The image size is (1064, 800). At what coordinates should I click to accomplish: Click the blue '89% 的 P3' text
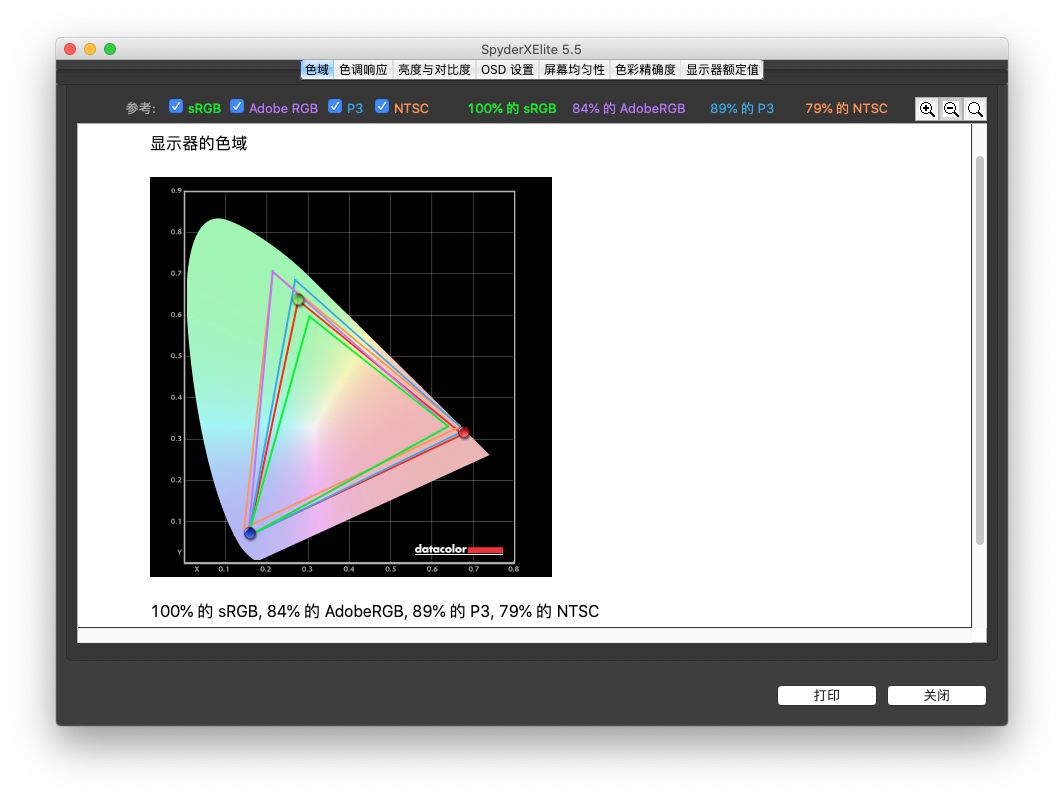(x=742, y=109)
